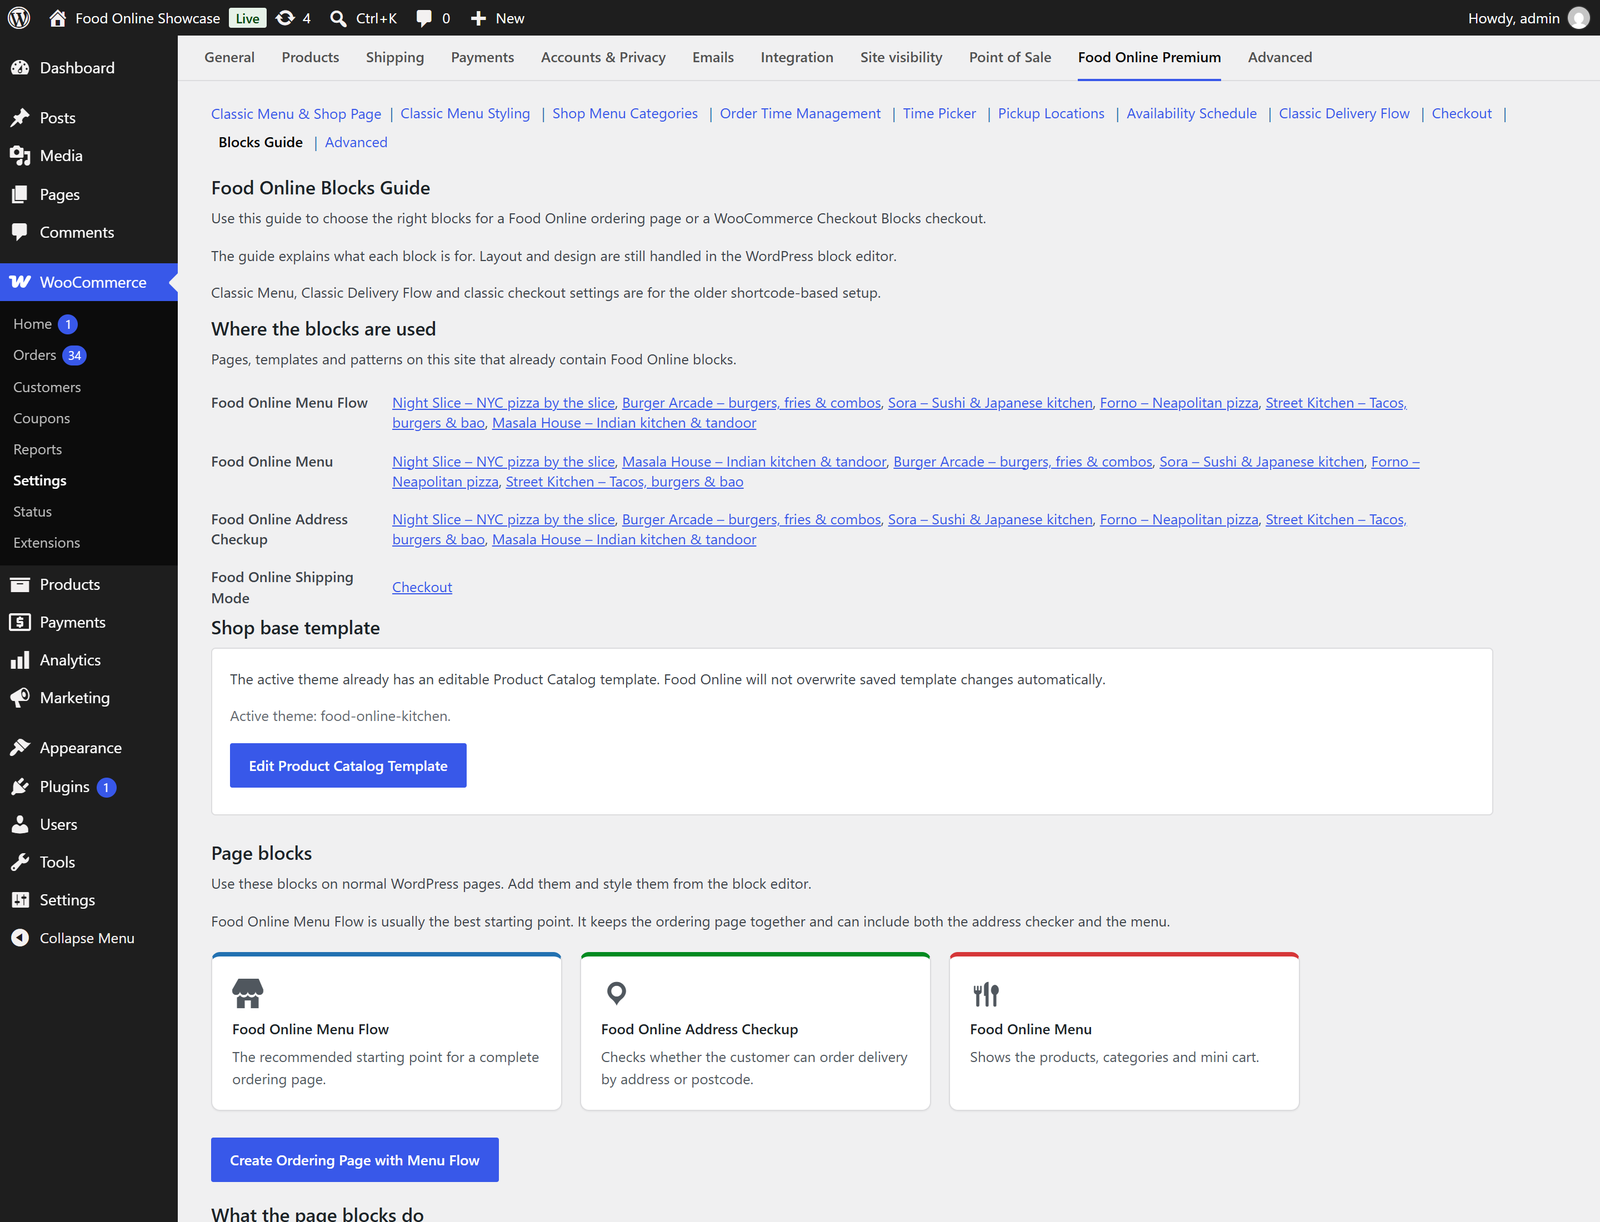Click Create Ordering Page with Menu Flow
Image resolution: width=1600 pixels, height=1222 pixels.
(355, 1160)
